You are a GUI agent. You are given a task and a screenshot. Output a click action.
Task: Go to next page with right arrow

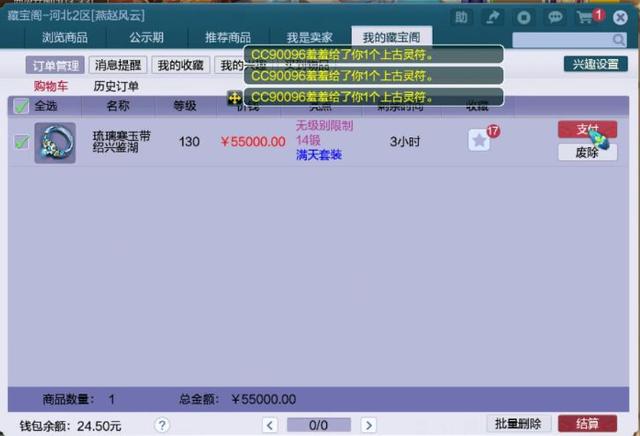point(369,425)
